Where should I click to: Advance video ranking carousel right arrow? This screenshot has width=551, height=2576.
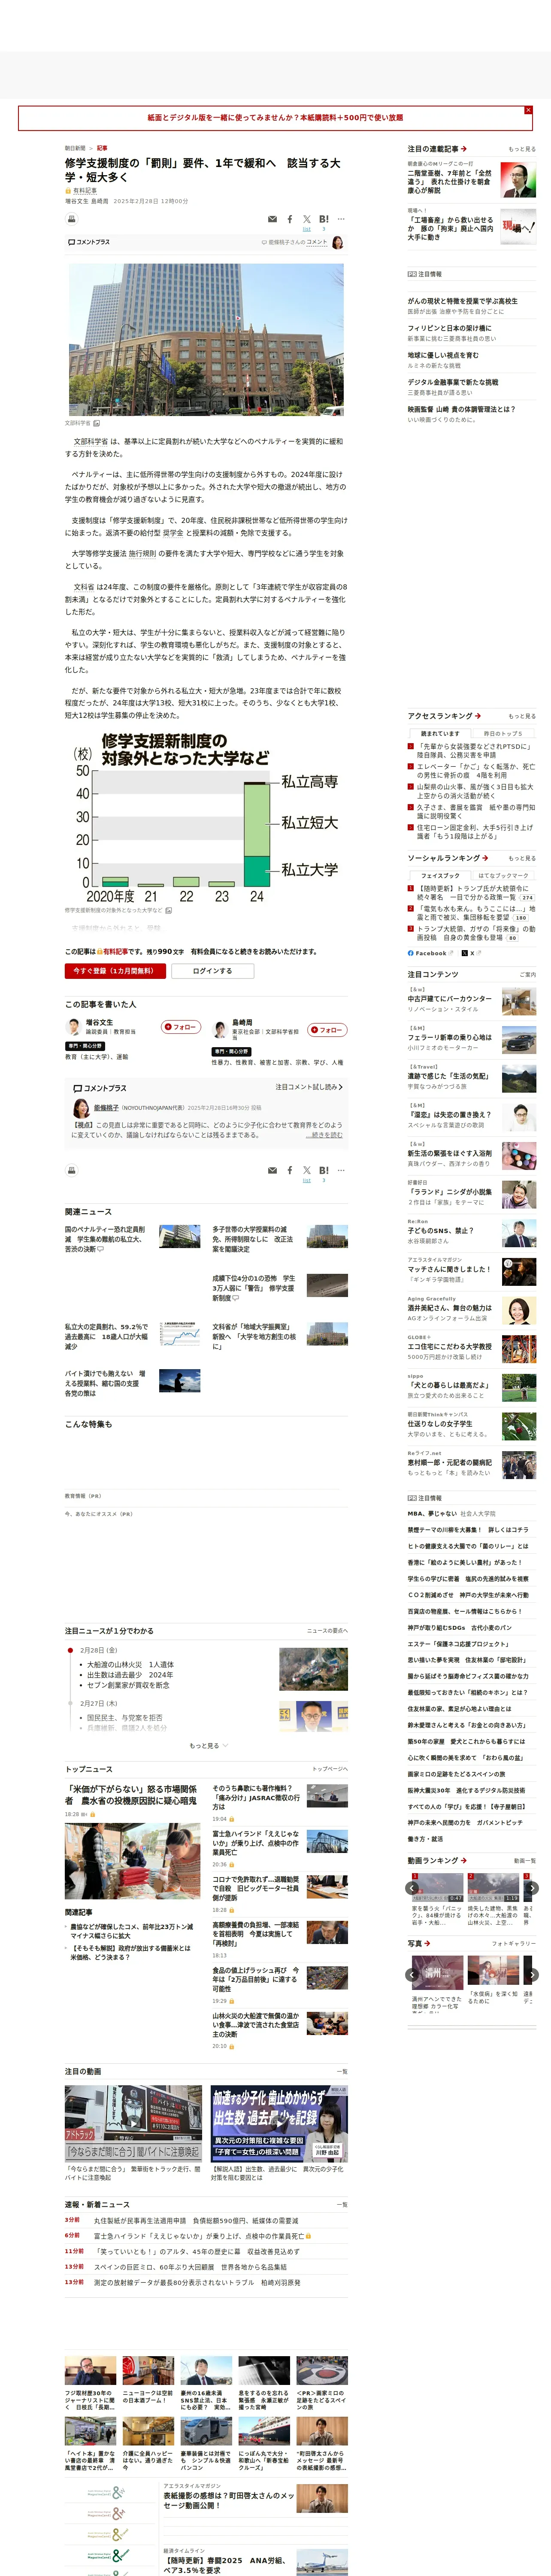tap(532, 1888)
